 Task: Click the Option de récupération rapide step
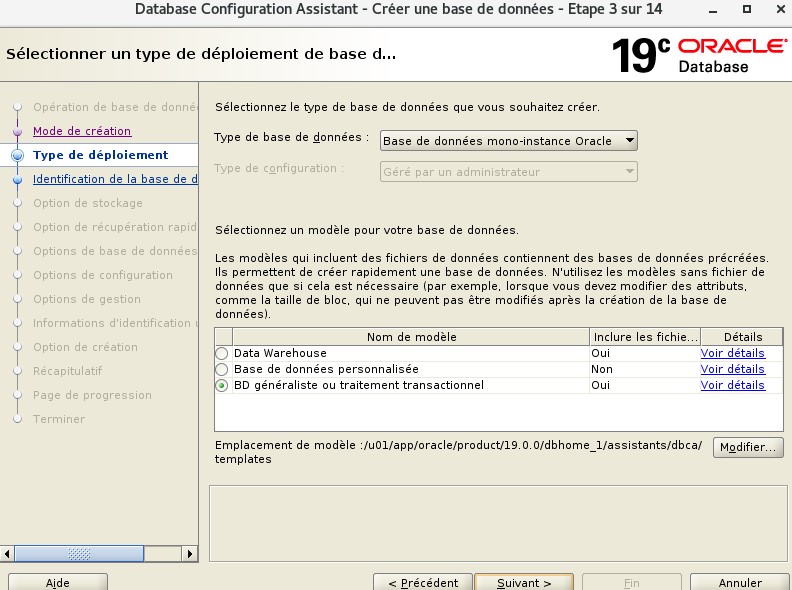tap(115, 227)
